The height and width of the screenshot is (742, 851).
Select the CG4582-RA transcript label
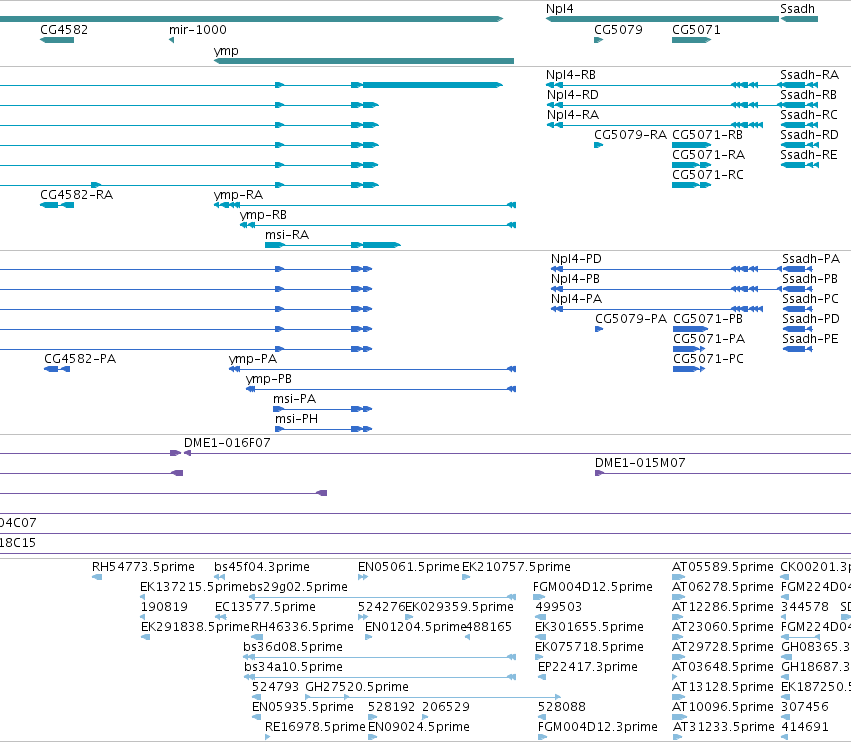click(77, 195)
